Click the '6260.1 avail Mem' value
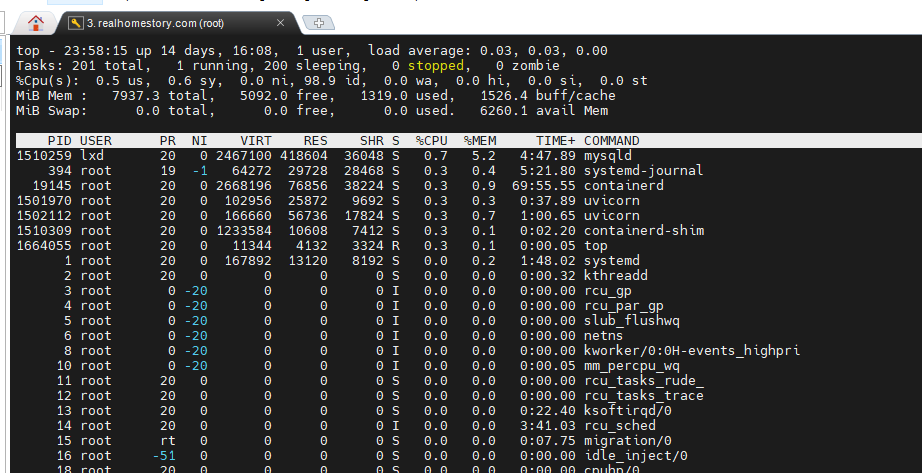 coord(544,111)
